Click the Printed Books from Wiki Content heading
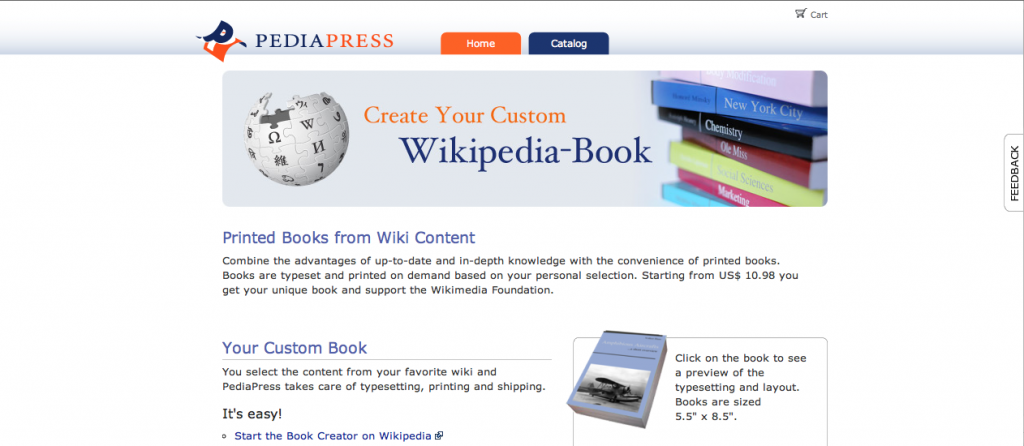Image resolution: width=1024 pixels, height=446 pixels. click(349, 237)
